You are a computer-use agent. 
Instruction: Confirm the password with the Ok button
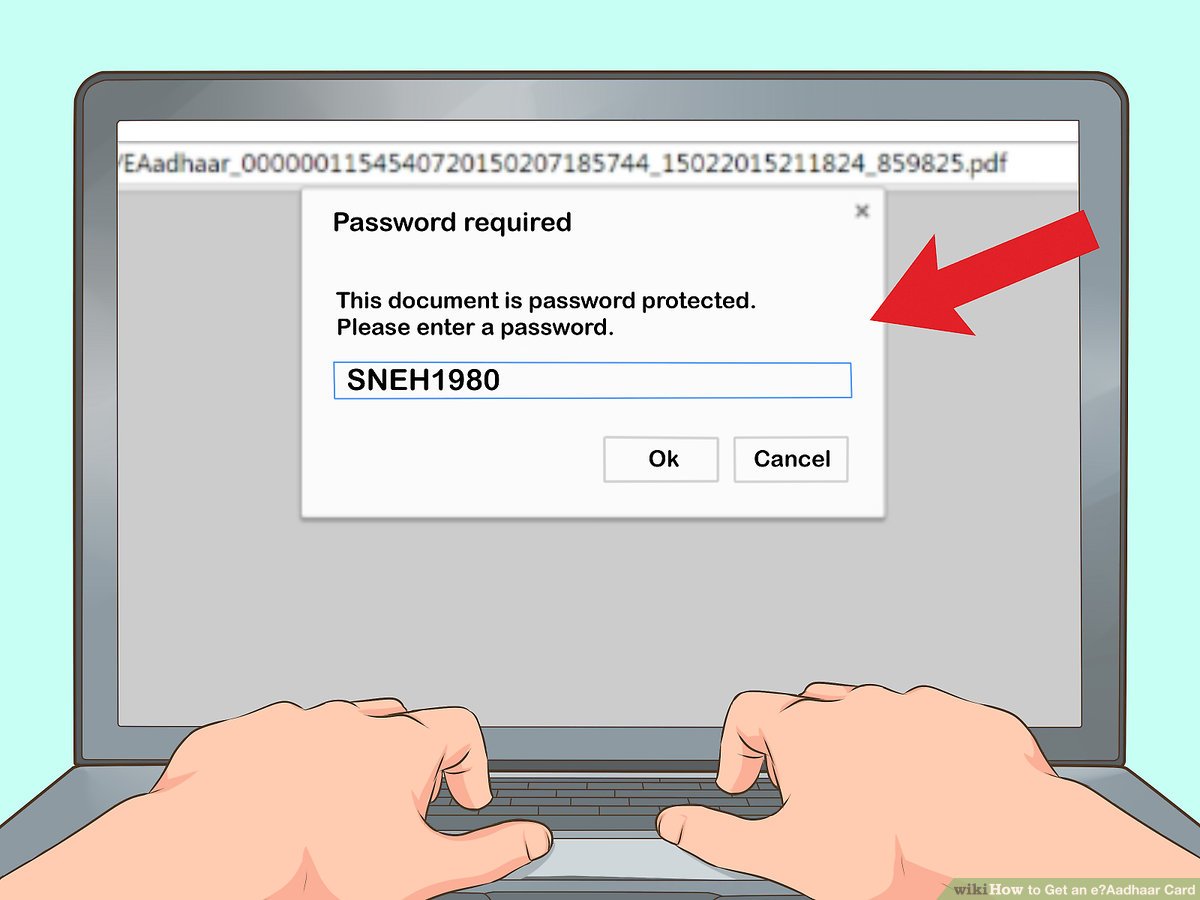pos(661,459)
